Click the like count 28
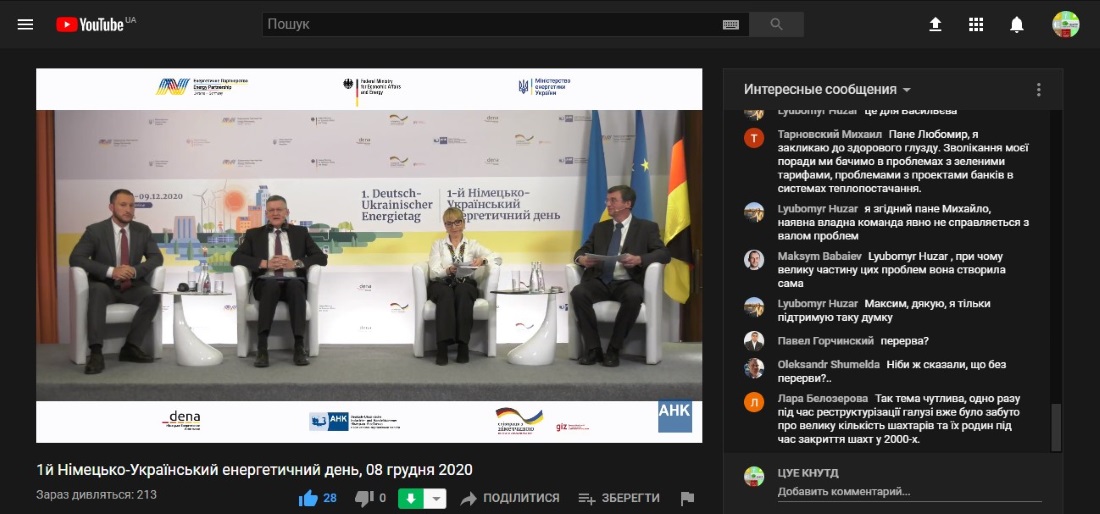The width and height of the screenshot is (1100, 514). click(x=330, y=499)
